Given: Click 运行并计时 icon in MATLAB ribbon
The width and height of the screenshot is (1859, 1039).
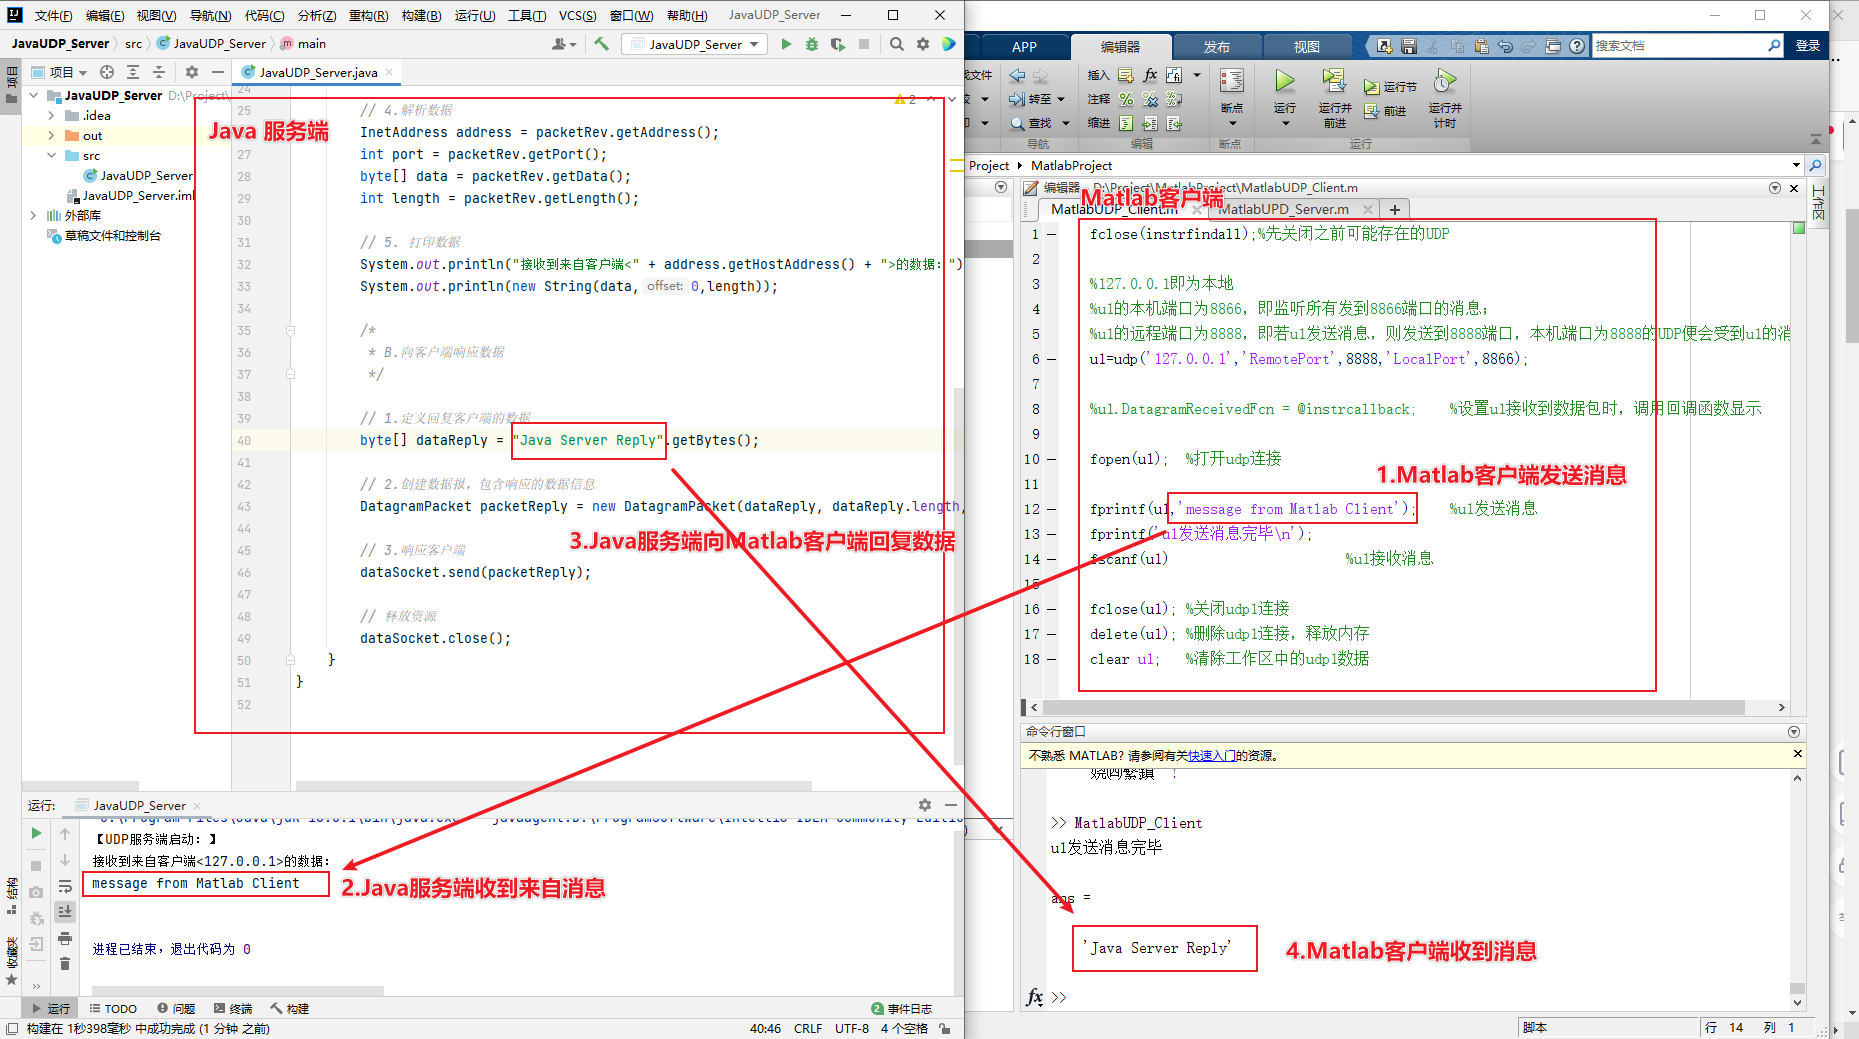Looking at the screenshot, I should point(1445,80).
